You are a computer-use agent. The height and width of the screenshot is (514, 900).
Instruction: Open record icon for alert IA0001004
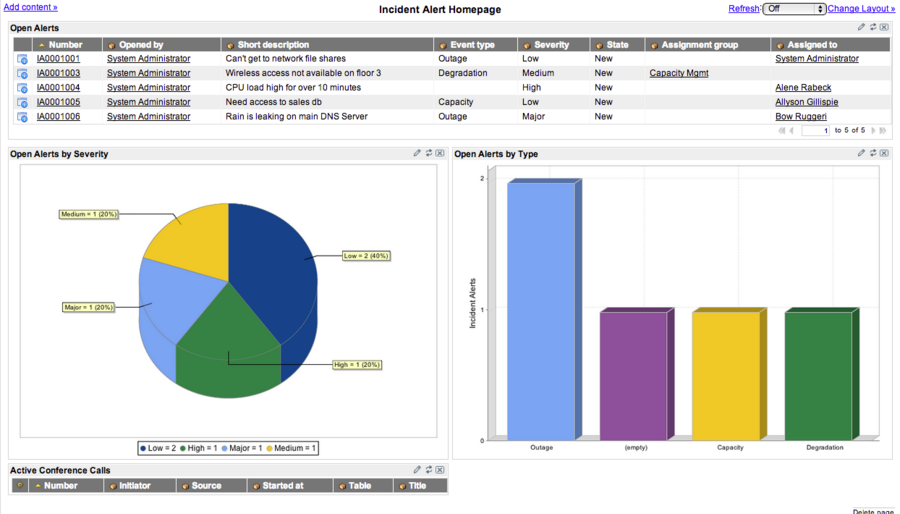22,88
